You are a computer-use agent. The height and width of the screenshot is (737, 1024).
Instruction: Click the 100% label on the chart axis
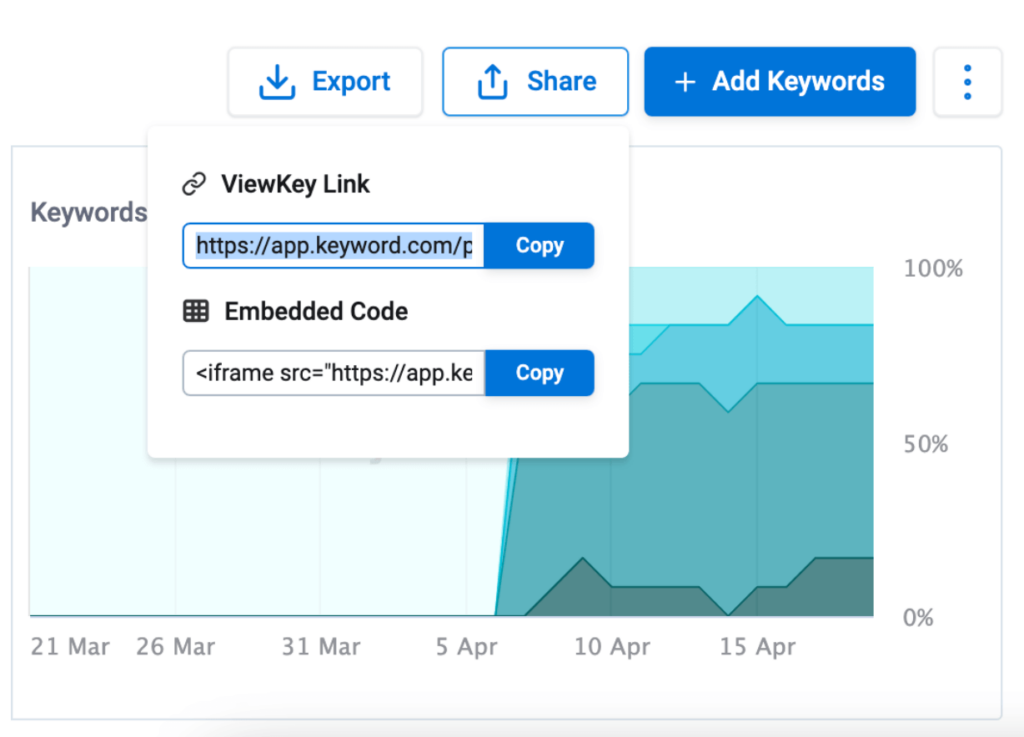pos(933,268)
